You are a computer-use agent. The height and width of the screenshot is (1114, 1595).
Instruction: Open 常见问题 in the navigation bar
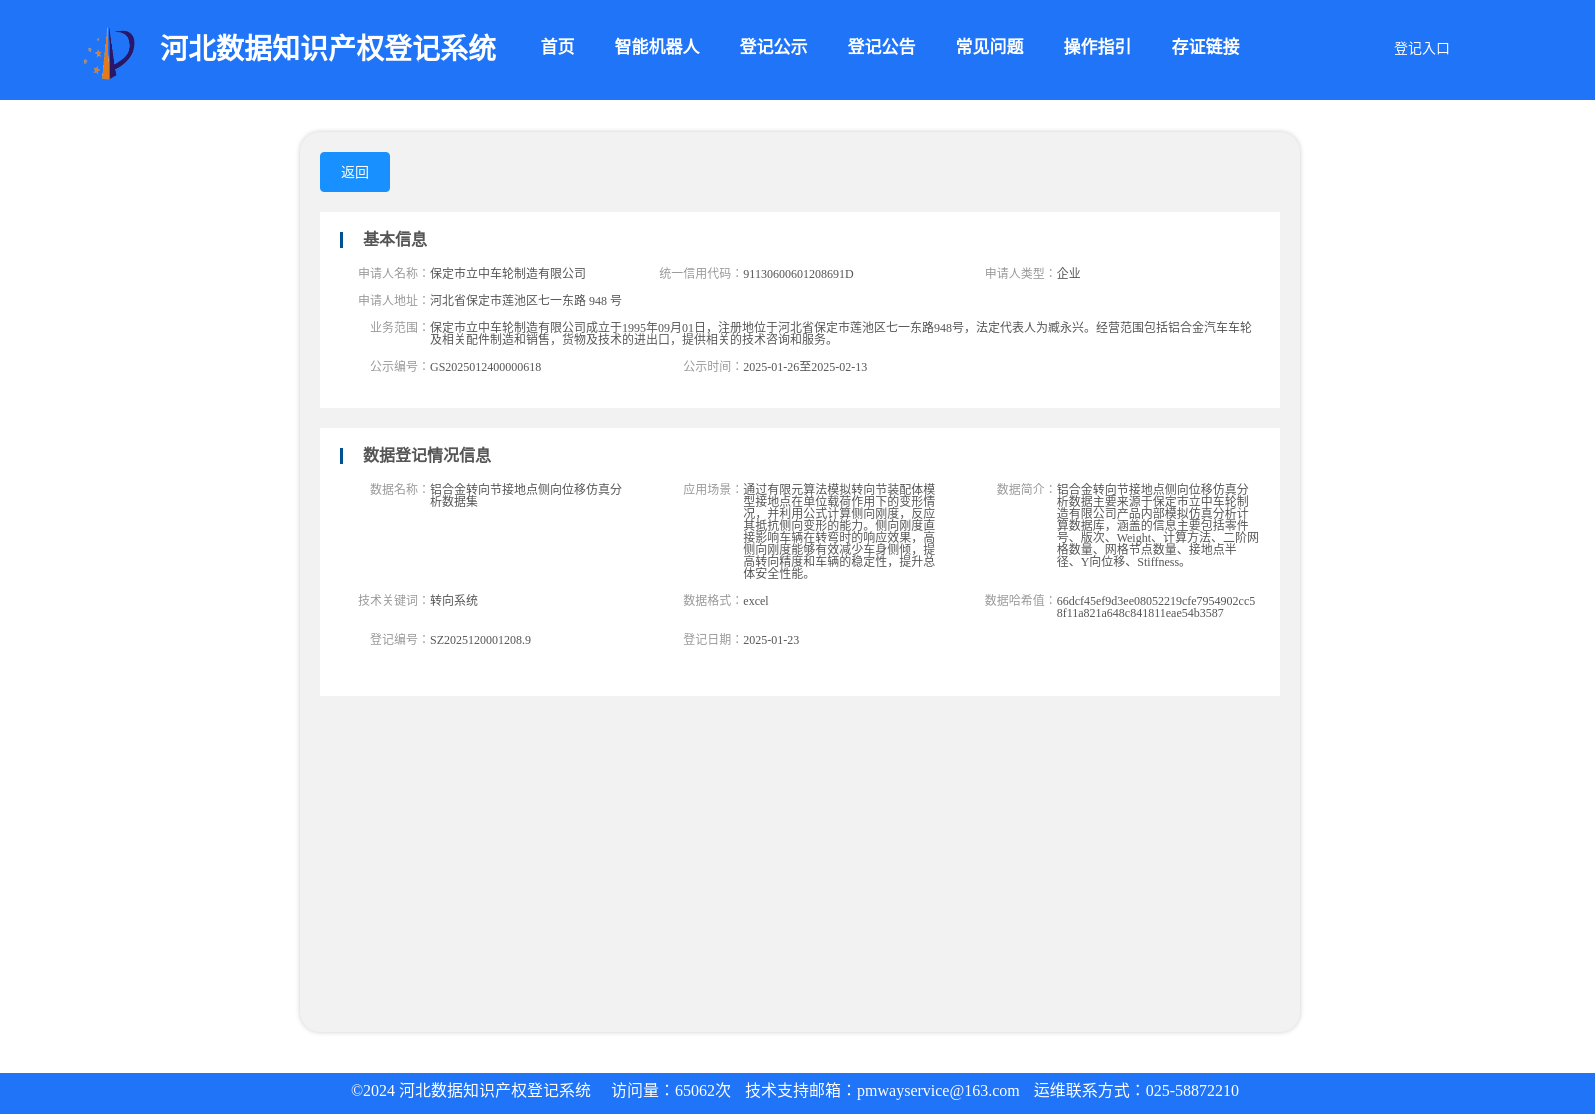click(989, 47)
